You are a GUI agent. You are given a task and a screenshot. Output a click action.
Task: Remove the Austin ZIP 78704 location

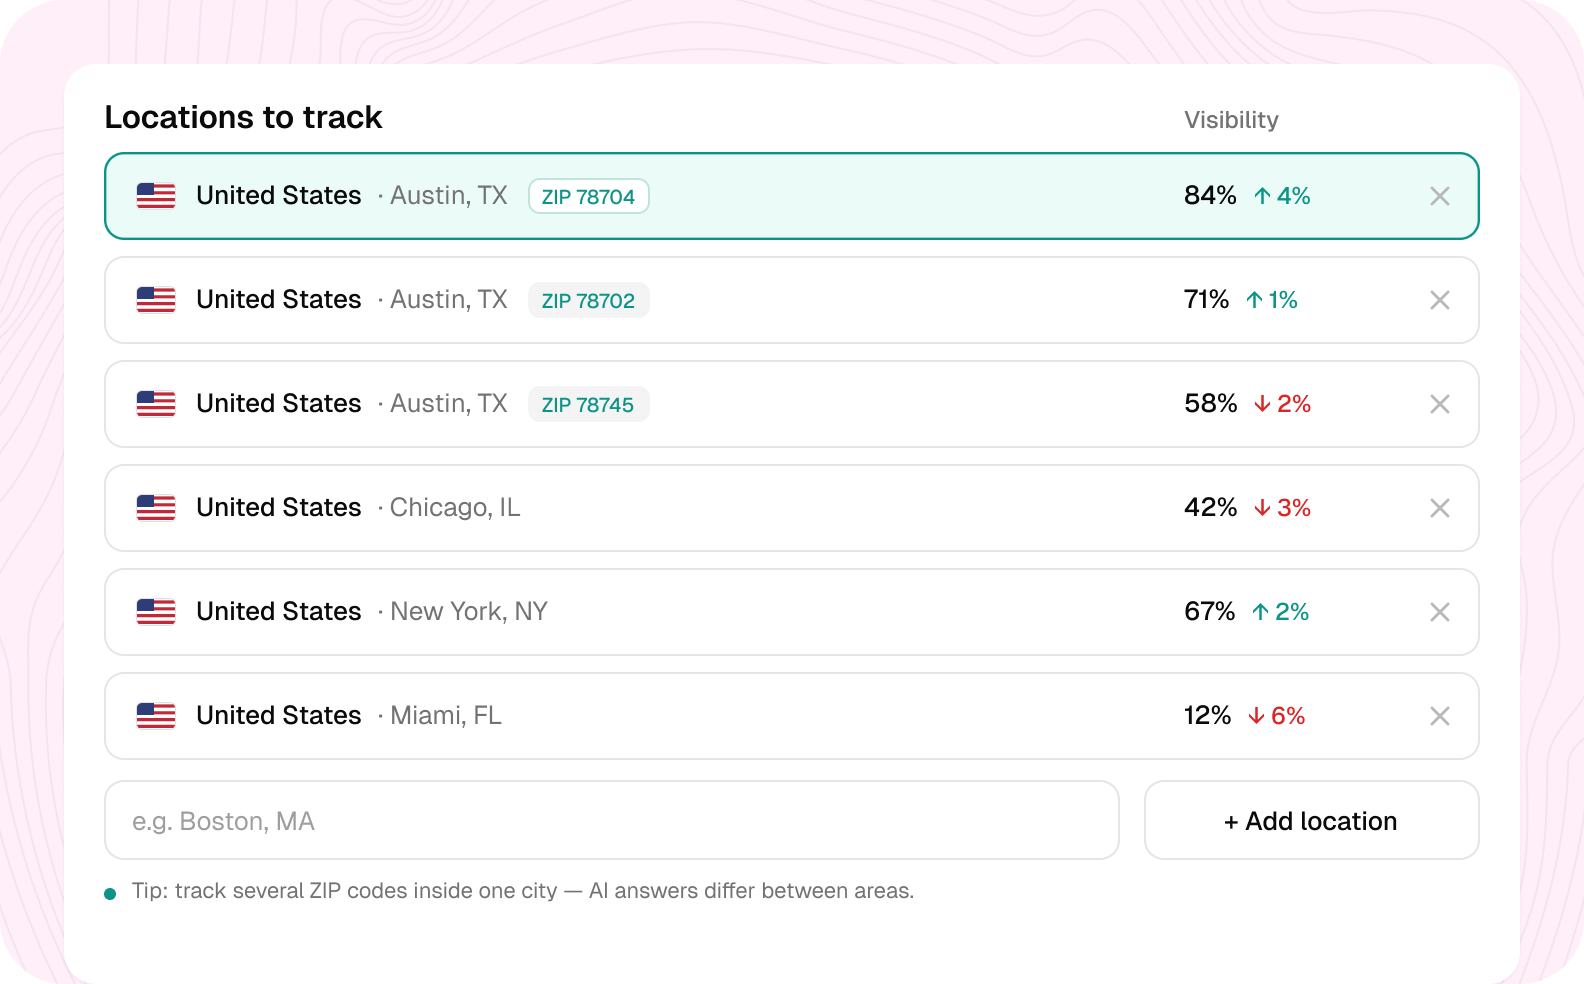(x=1439, y=196)
